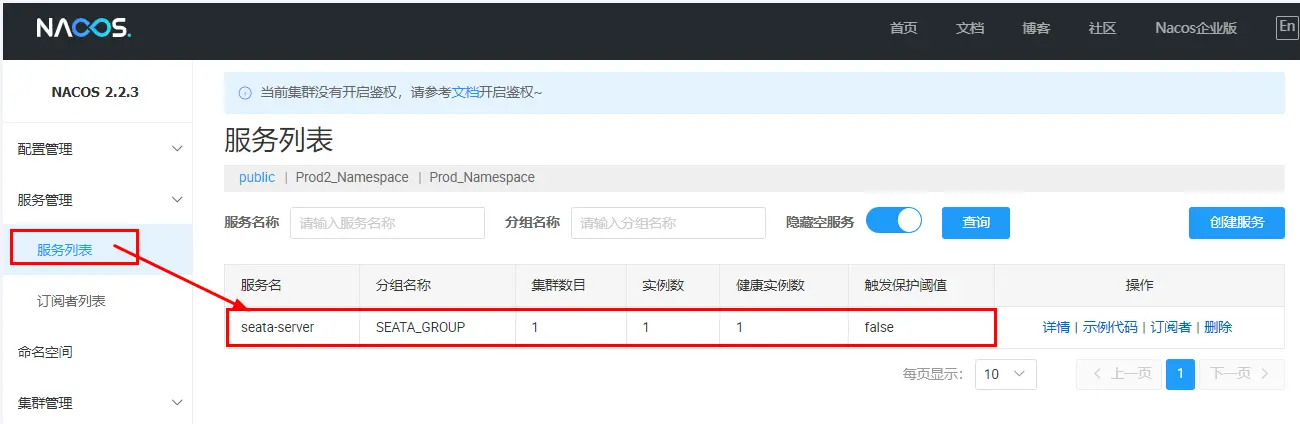Viewport: 1300px width, 424px height.
Task: Open the 文档 link in top navigation
Action: 970,28
